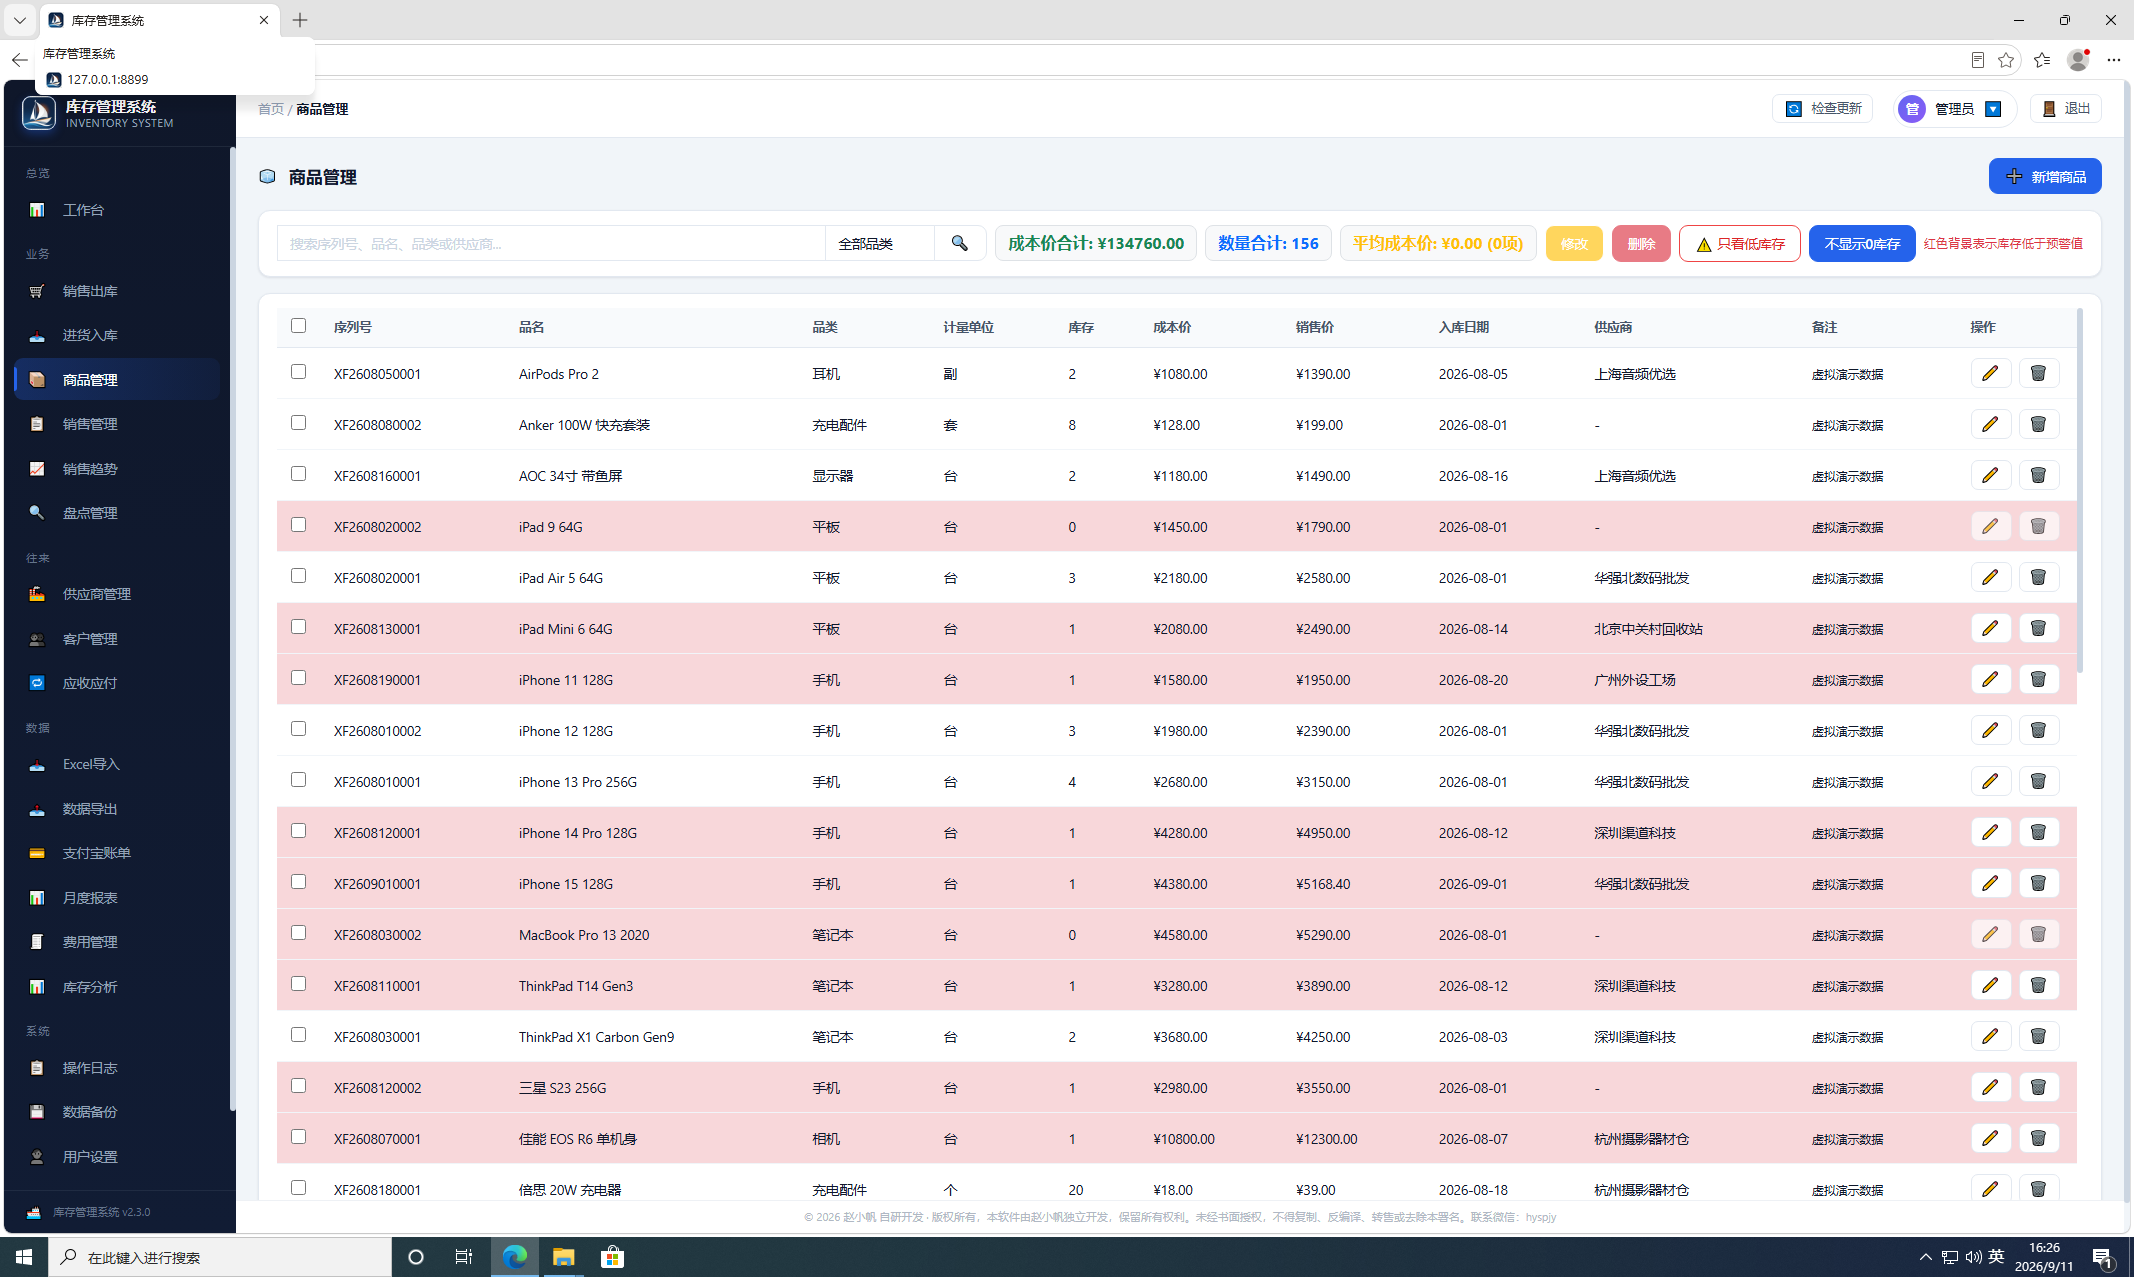Image resolution: width=2134 pixels, height=1277 pixels.
Task: Open the 全部品类 category dropdown
Action: (x=880, y=243)
